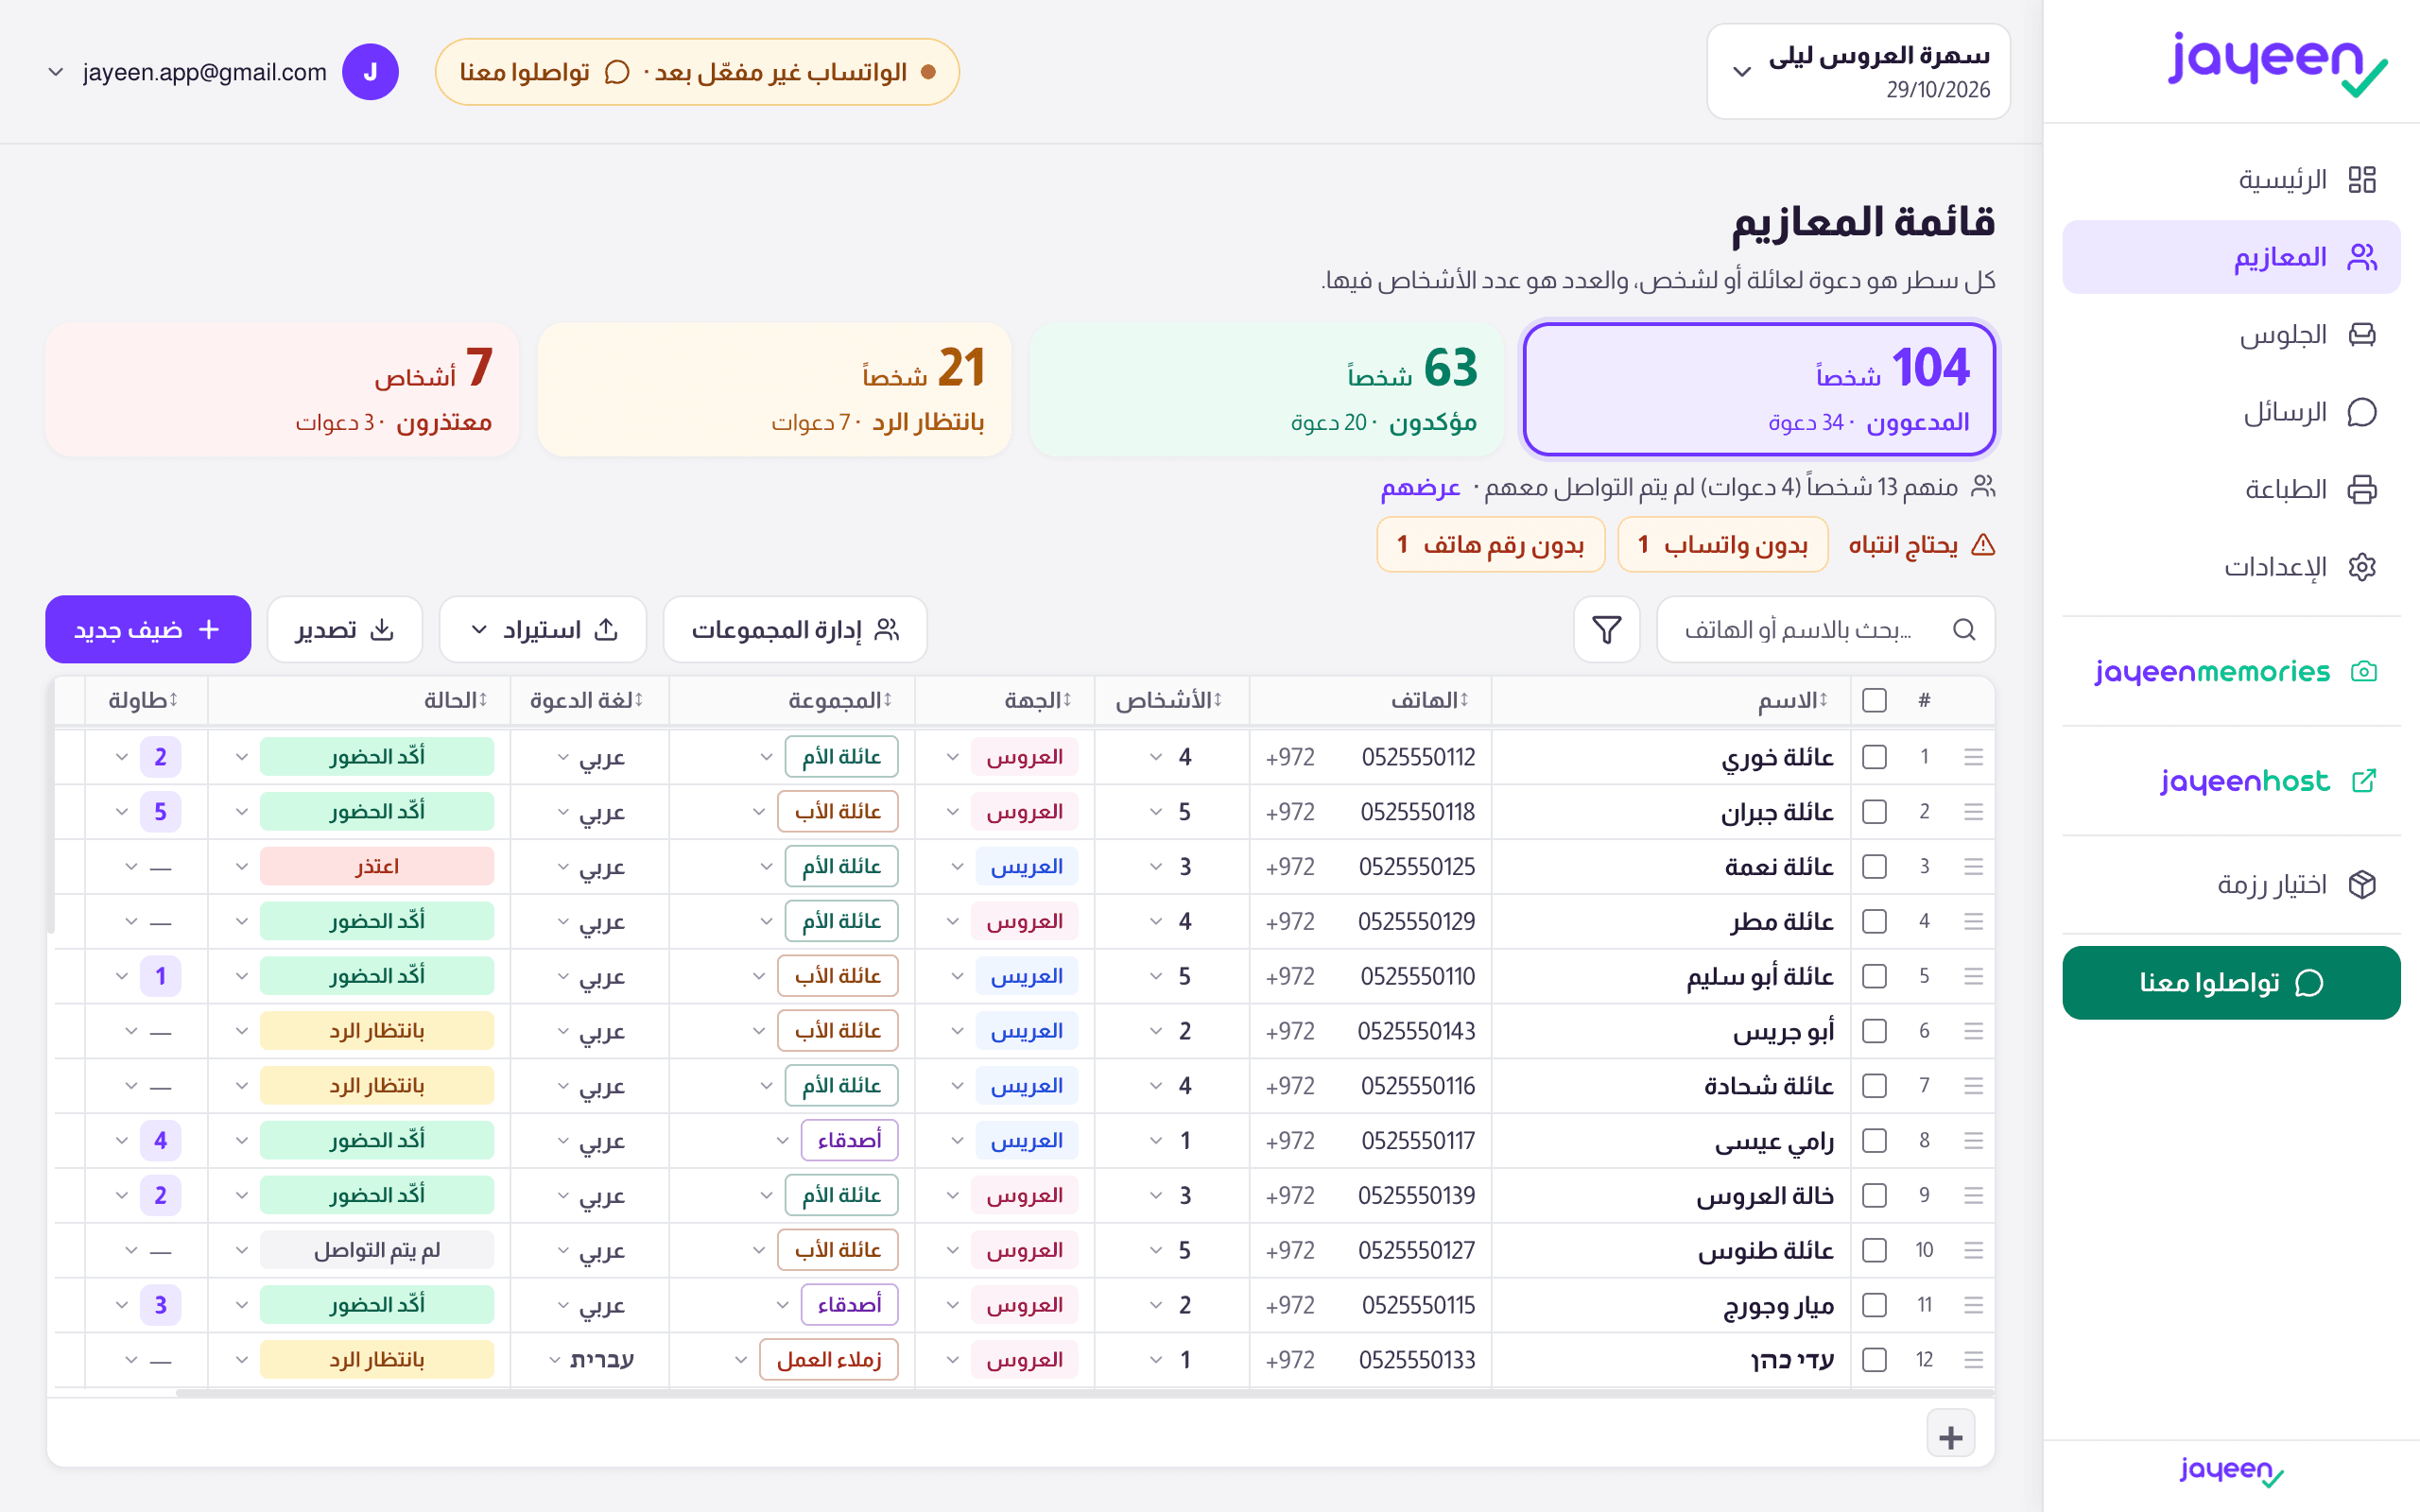Select checkbox for أبو جريس
This screenshot has width=2420, height=1512.
point(1875,1031)
